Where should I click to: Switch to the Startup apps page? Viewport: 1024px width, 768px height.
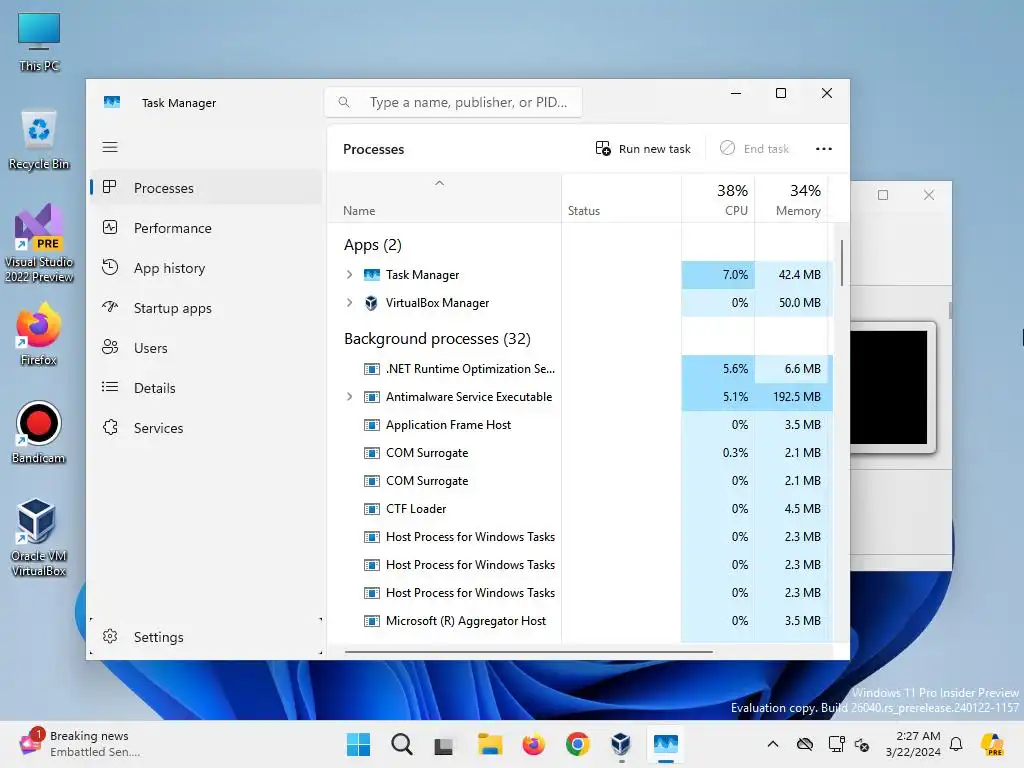(206, 308)
